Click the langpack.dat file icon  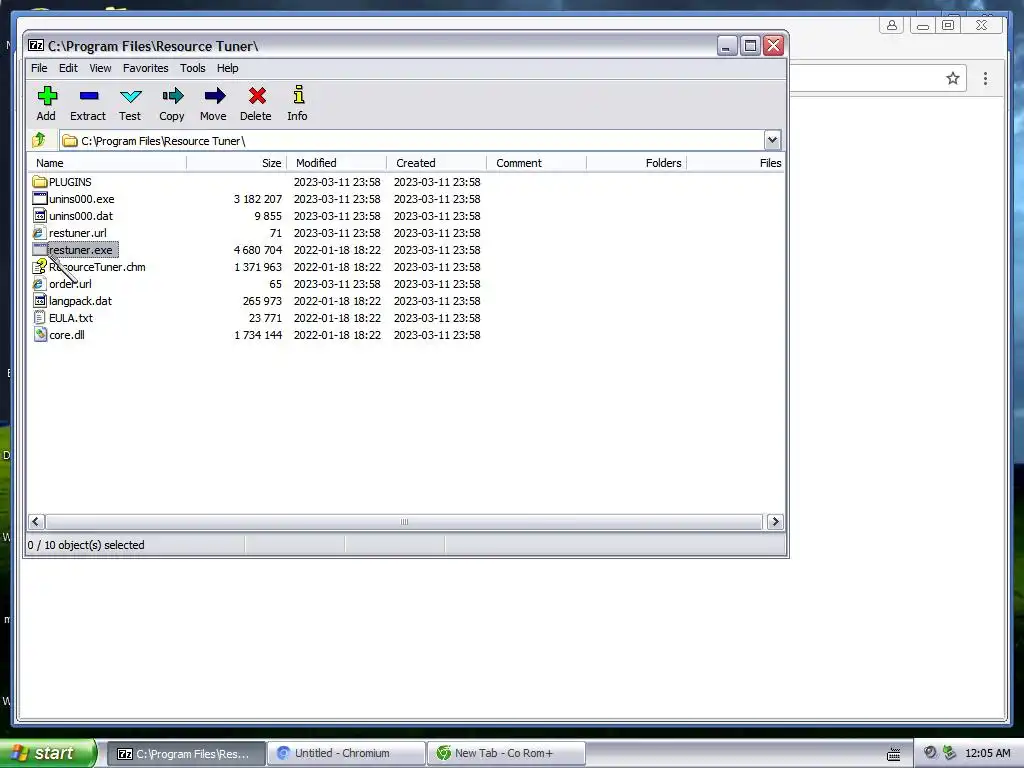point(40,300)
